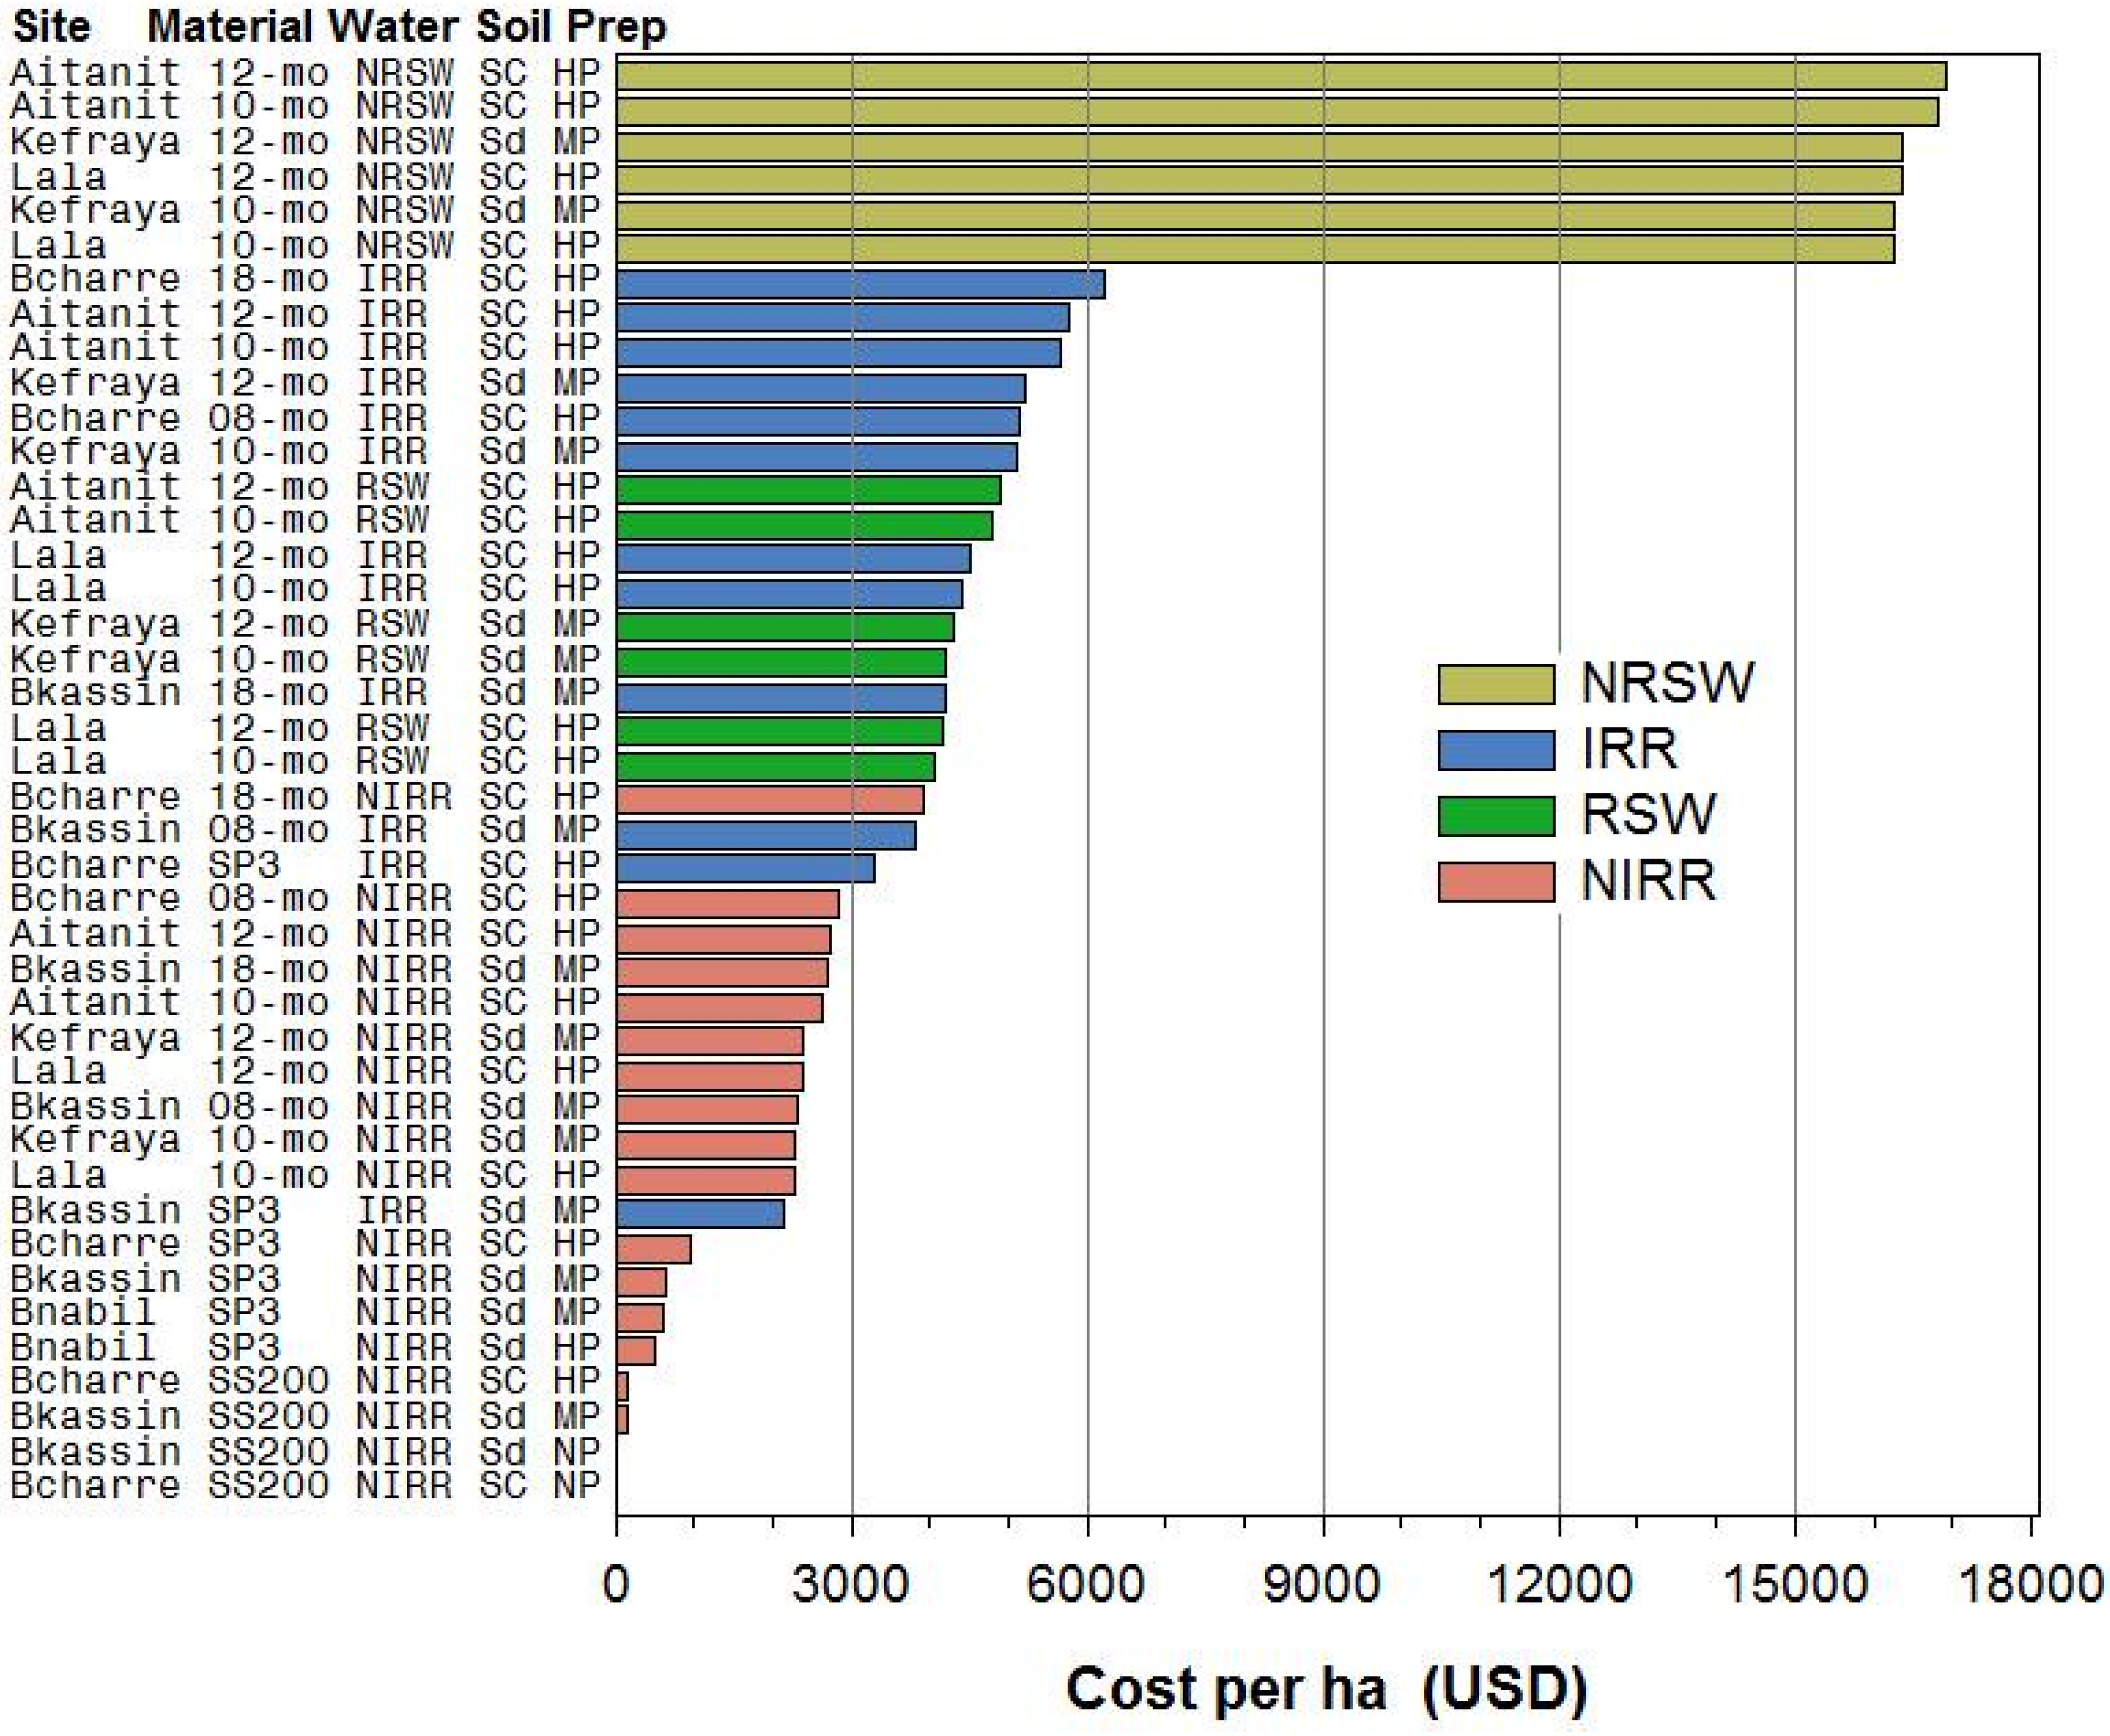Click the Lala 10-mo NRSW olive bar
The height and width of the screenshot is (1736, 2110).
[x=1255, y=249]
